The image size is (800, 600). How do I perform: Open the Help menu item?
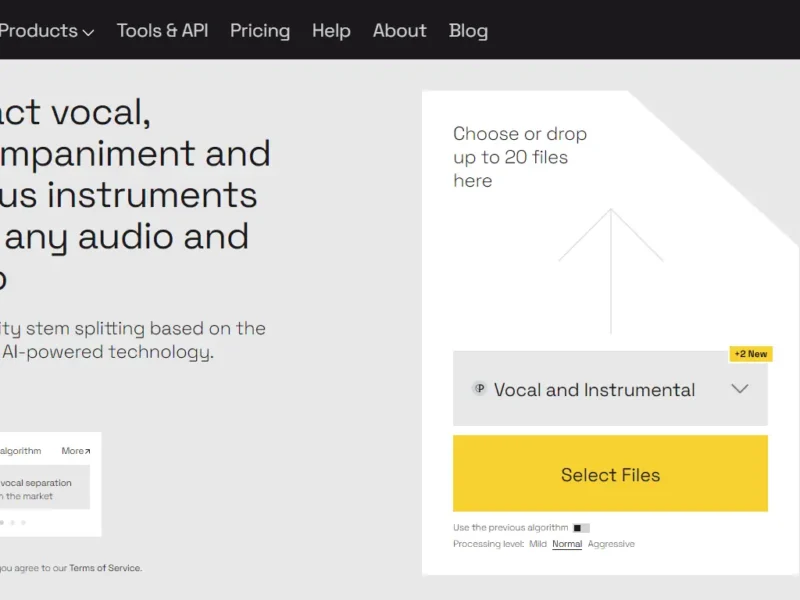pos(331,30)
